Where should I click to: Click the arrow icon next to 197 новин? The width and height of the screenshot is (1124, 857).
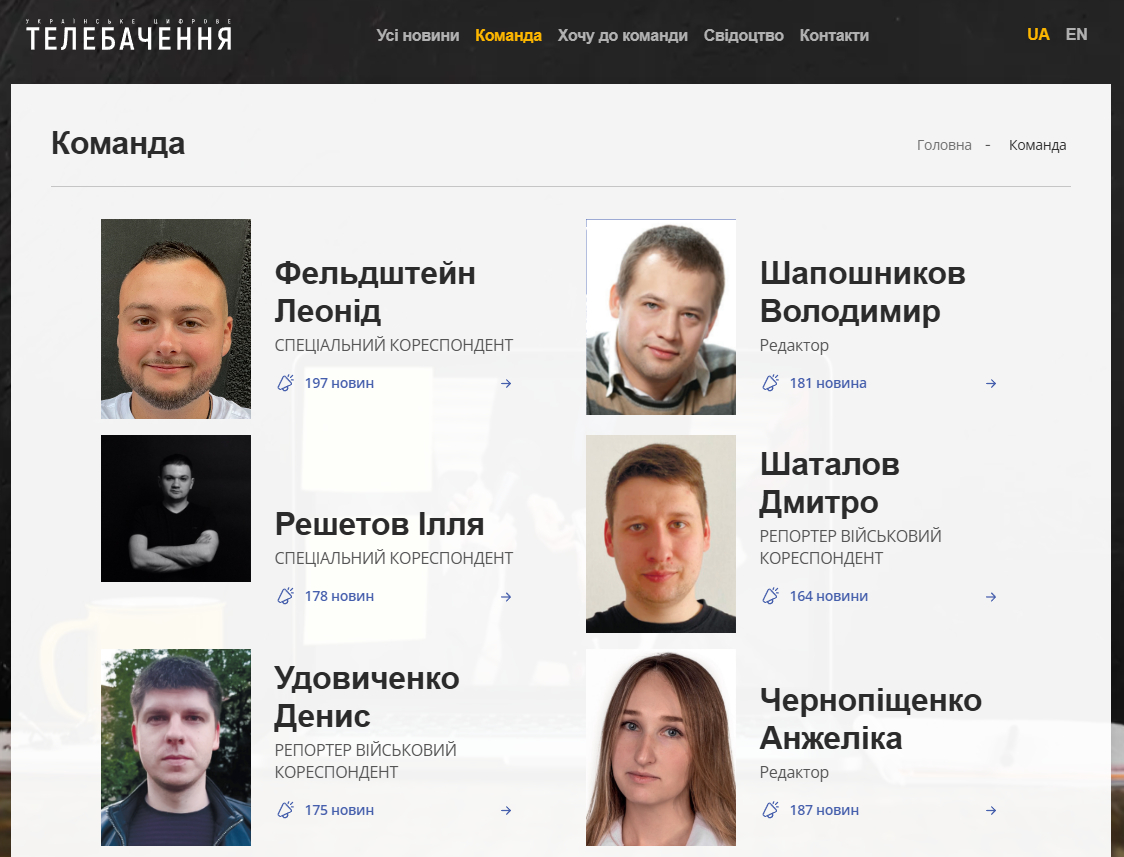(x=506, y=383)
